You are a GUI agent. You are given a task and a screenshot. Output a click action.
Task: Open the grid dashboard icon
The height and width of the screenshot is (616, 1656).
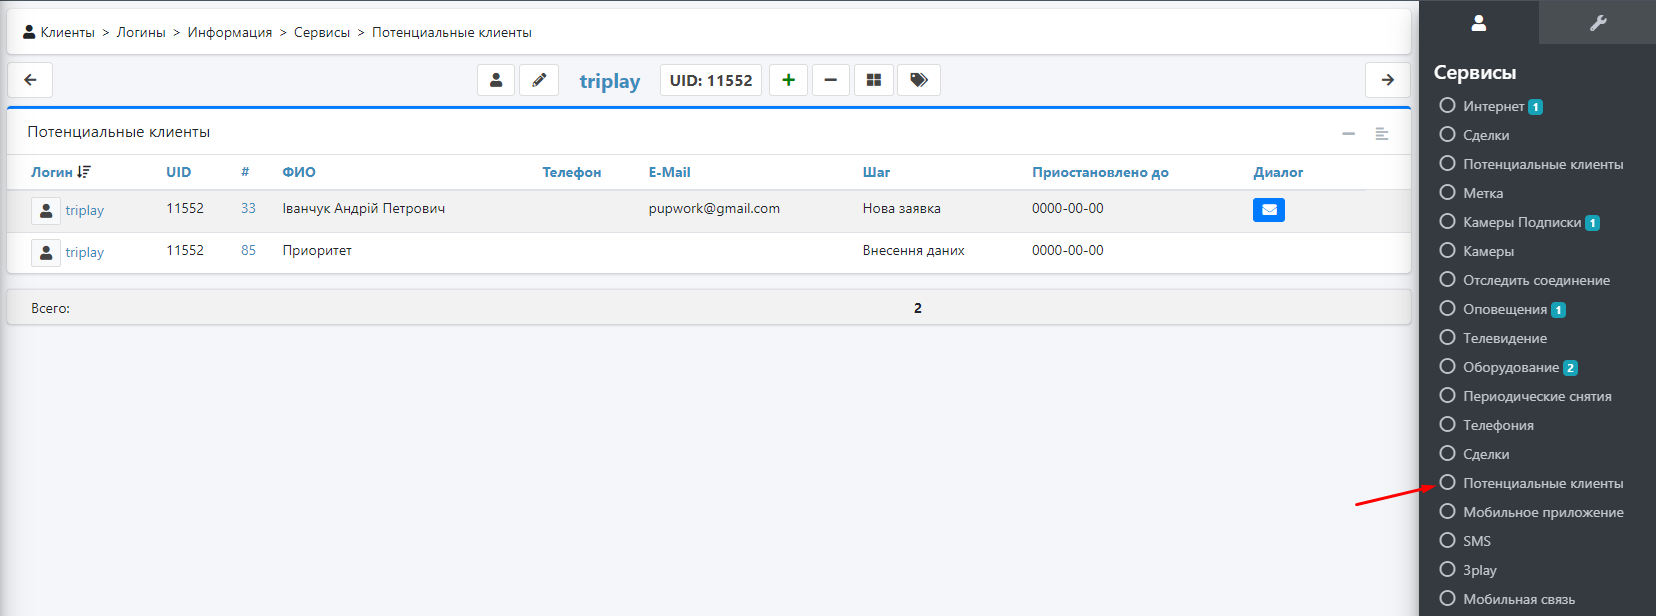point(873,80)
